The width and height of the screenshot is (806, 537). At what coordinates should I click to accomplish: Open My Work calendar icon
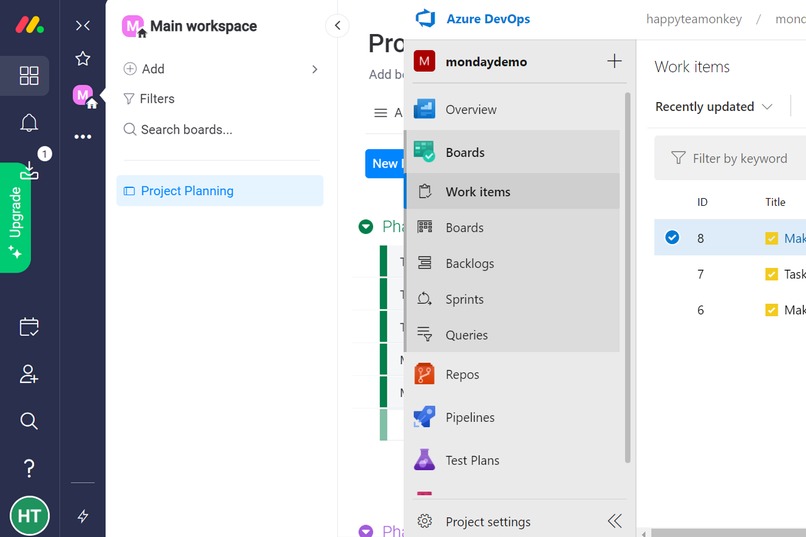[29, 327]
